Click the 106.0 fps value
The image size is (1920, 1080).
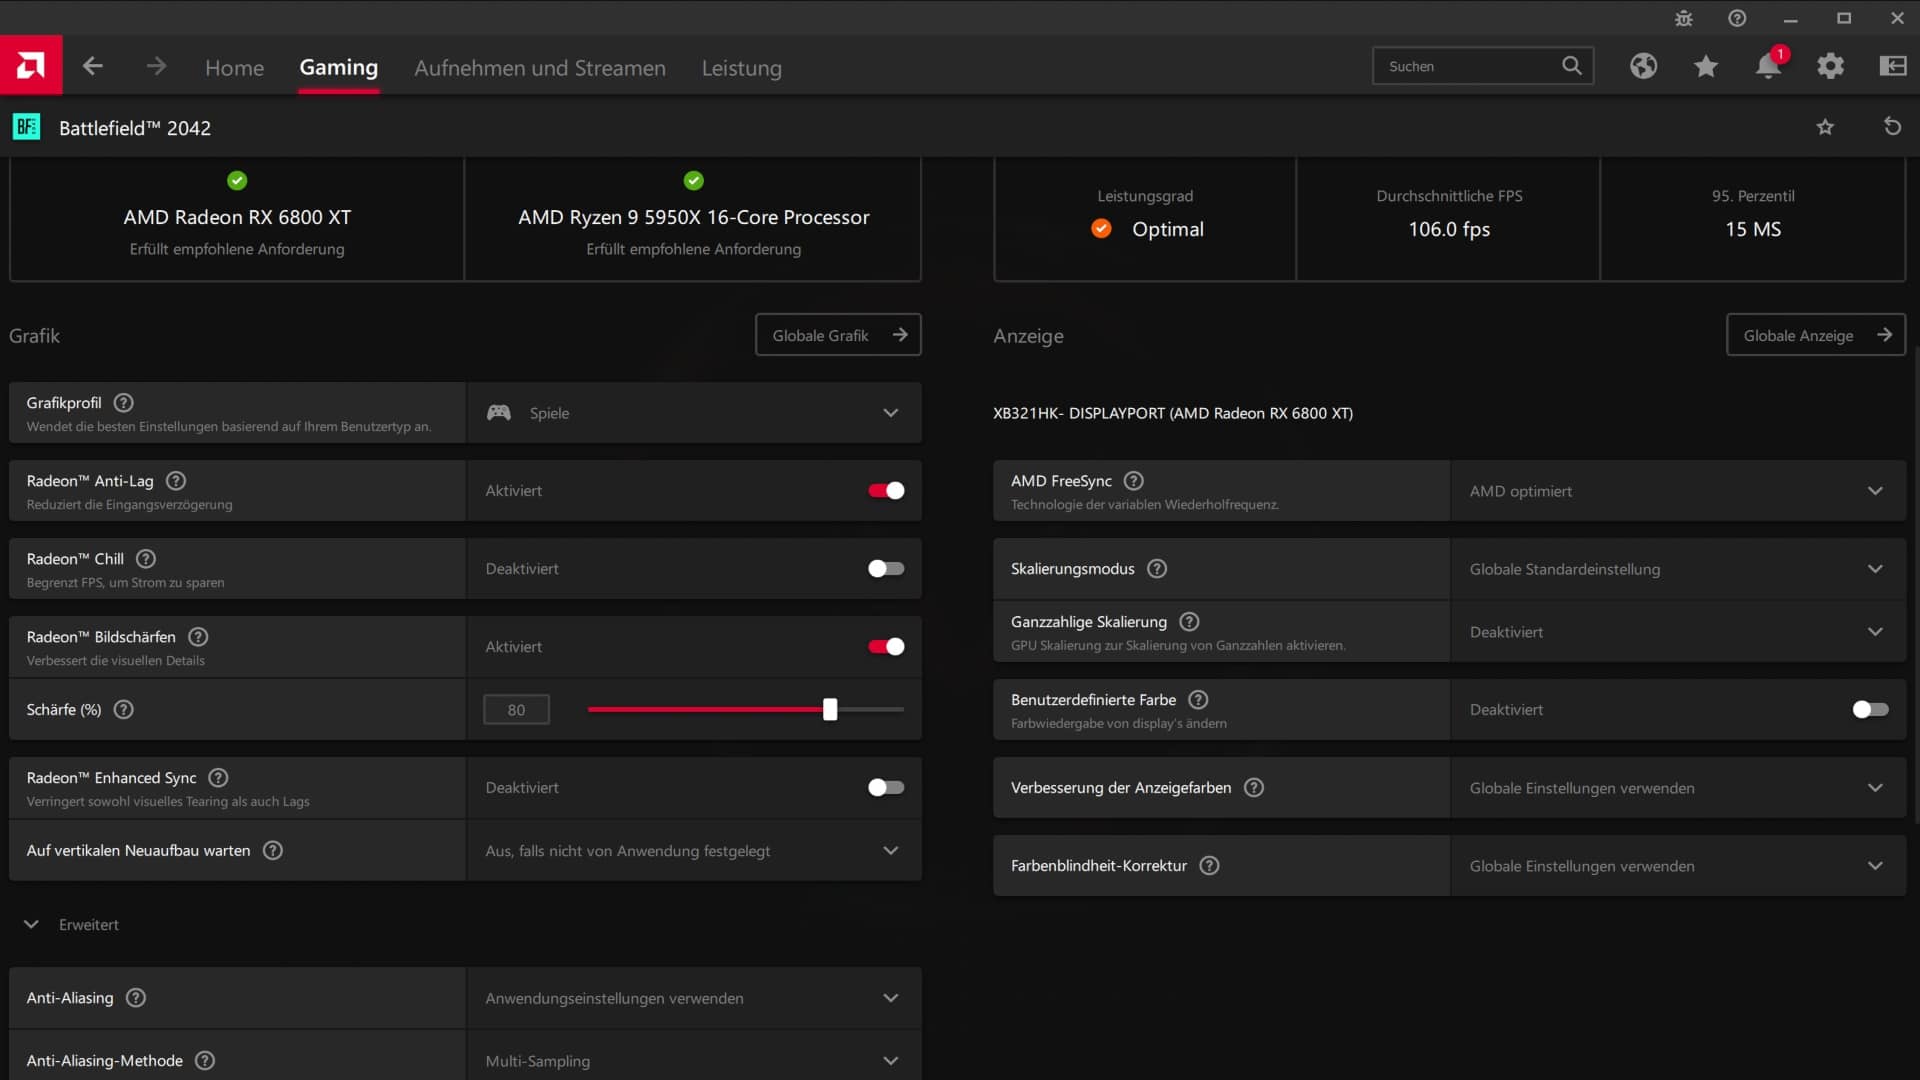pos(1449,229)
